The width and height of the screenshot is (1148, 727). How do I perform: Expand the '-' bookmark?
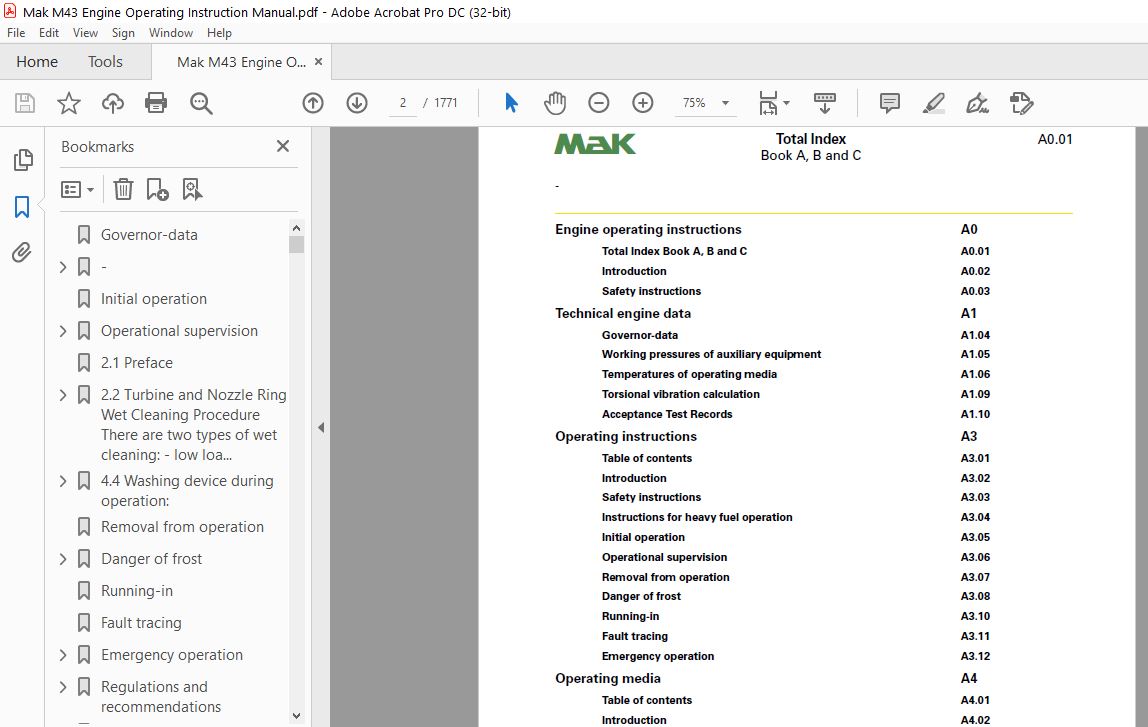click(63, 267)
